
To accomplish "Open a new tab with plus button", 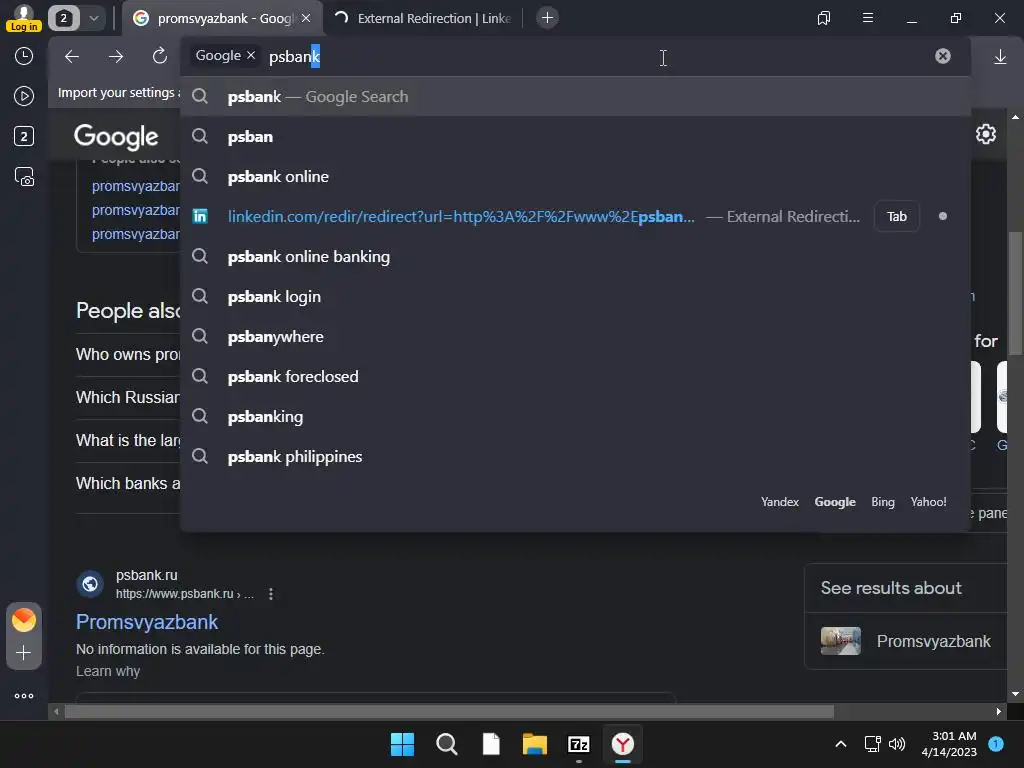I will tap(547, 18).
